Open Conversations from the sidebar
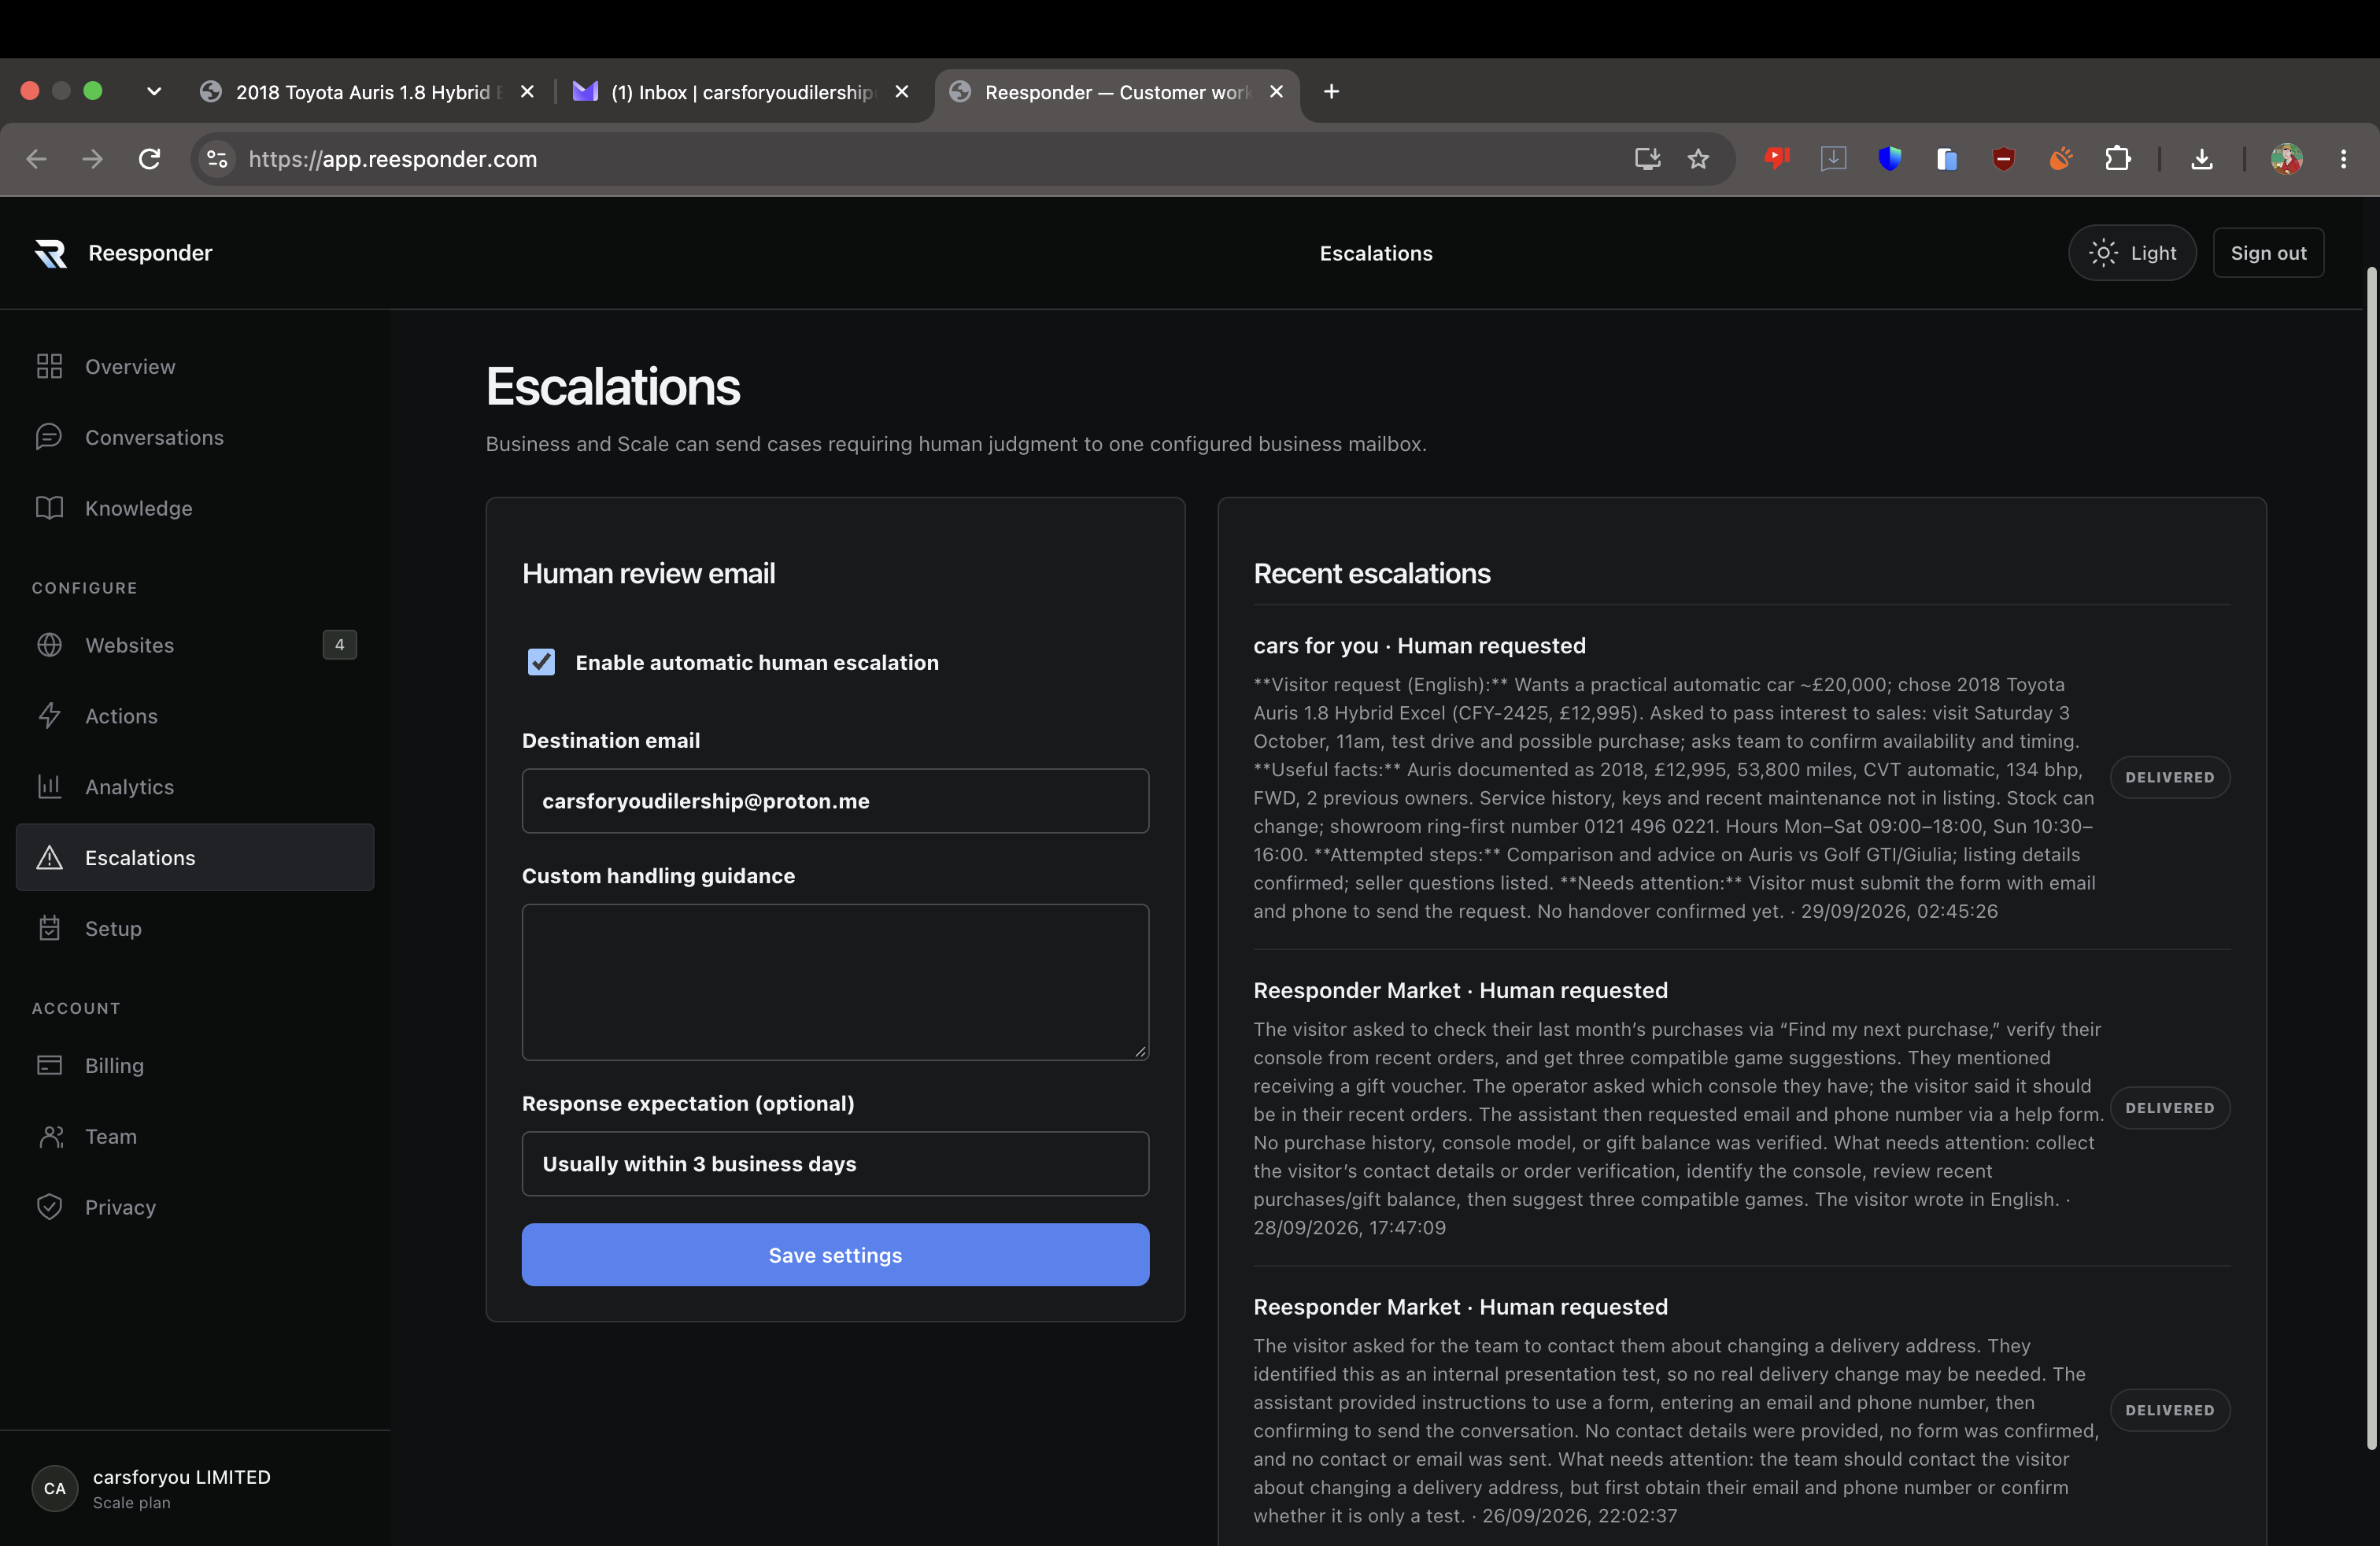Viewport: 2380px width, 1546px height. point(195,437)
